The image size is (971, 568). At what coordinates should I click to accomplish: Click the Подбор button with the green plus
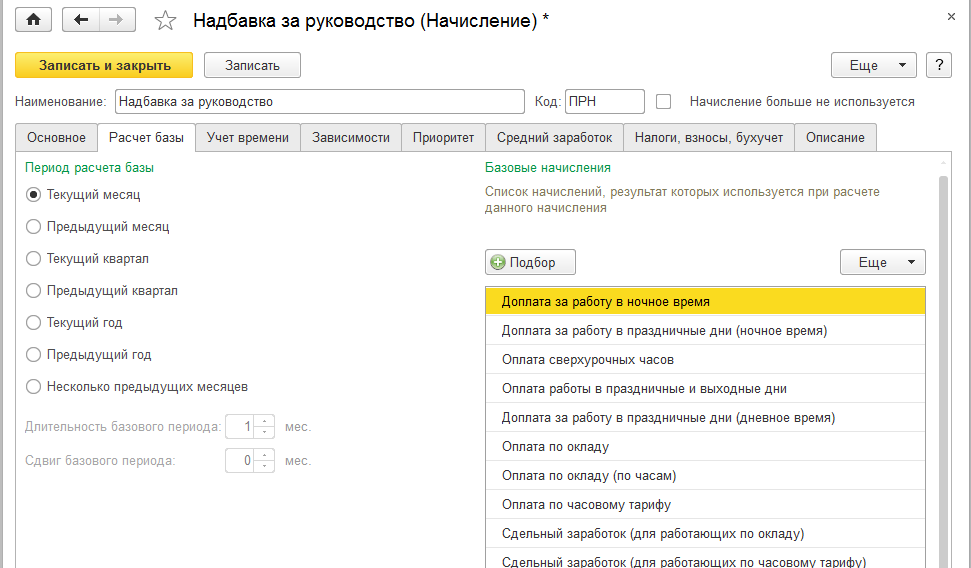click(x=530, y=262)
